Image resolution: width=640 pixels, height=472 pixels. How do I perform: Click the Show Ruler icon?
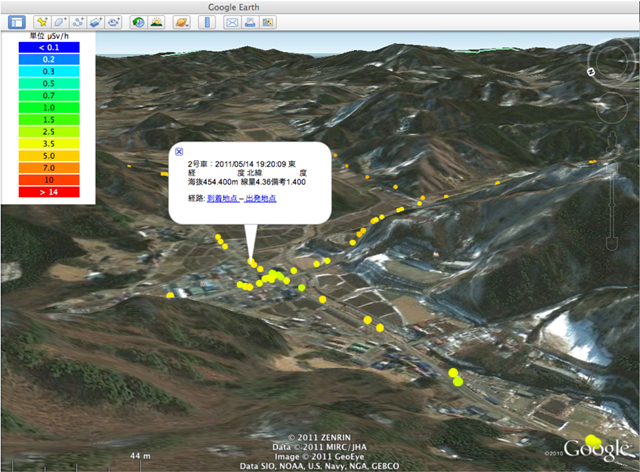pyautogui.click(x=207, y=21)
